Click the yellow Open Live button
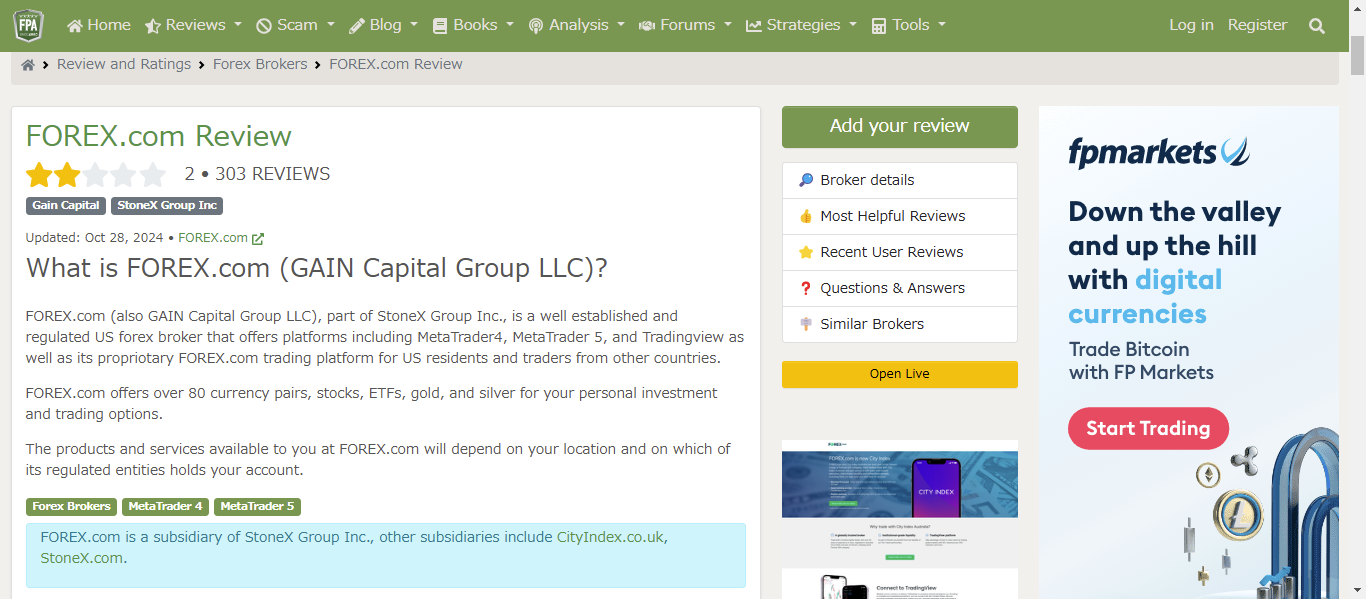 tap(899, 374)
